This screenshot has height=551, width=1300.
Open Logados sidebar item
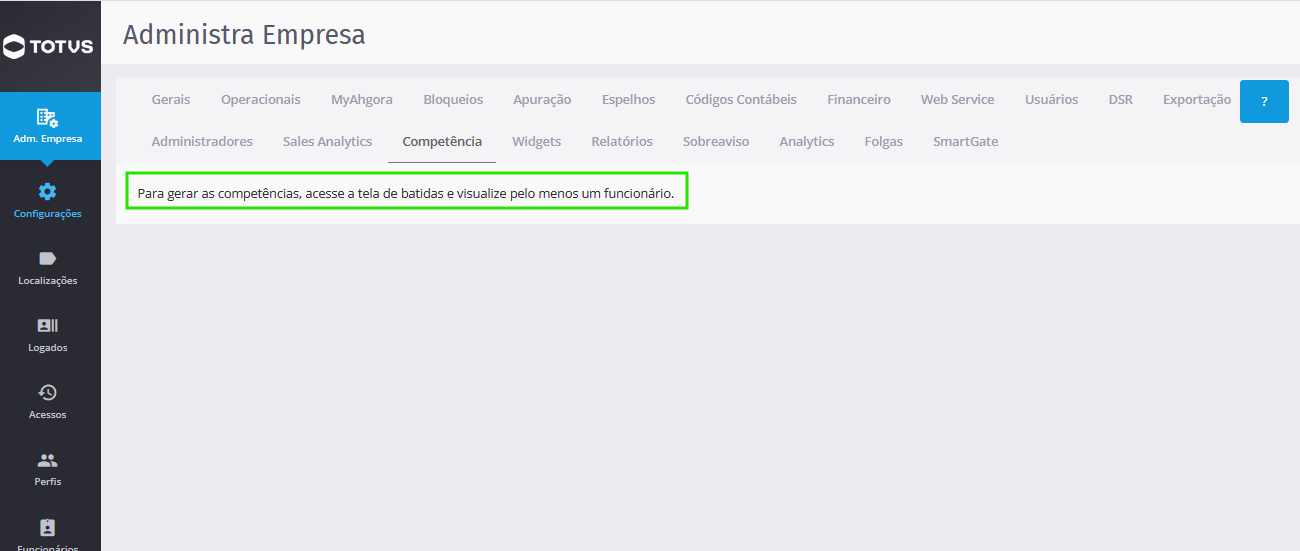point(48,335)
